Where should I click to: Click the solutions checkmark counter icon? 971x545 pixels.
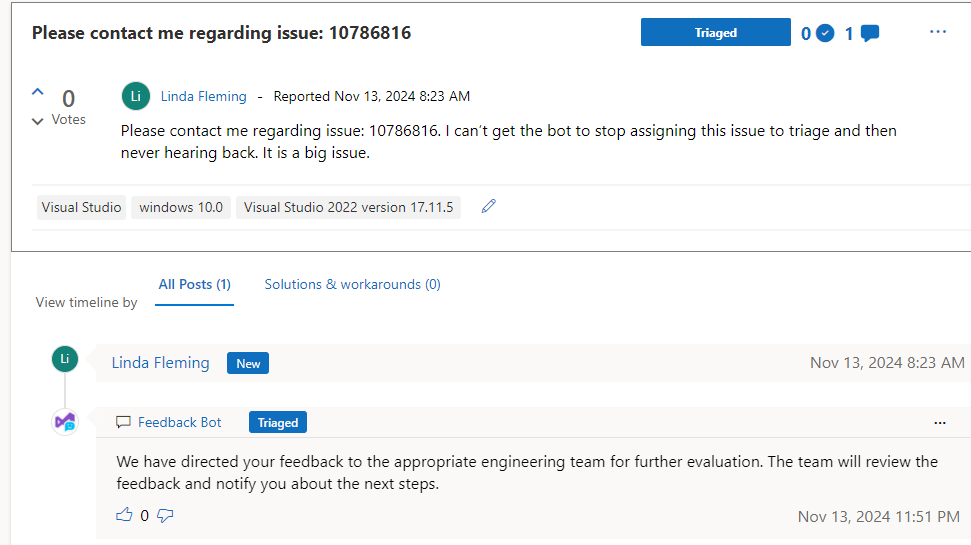(x=825, y=33)
